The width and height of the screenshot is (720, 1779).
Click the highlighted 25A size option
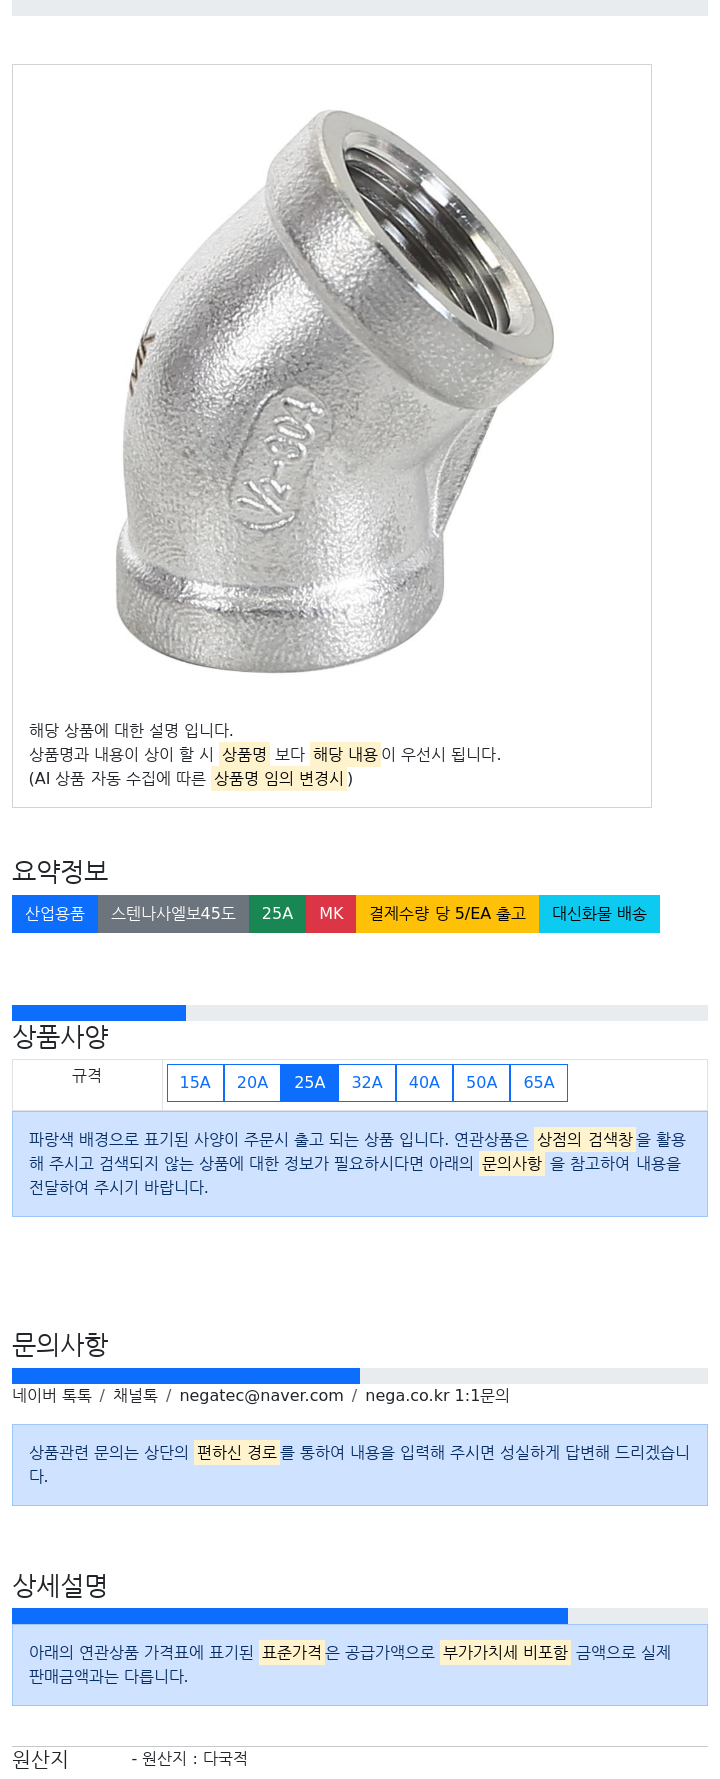pos(310,1083)
